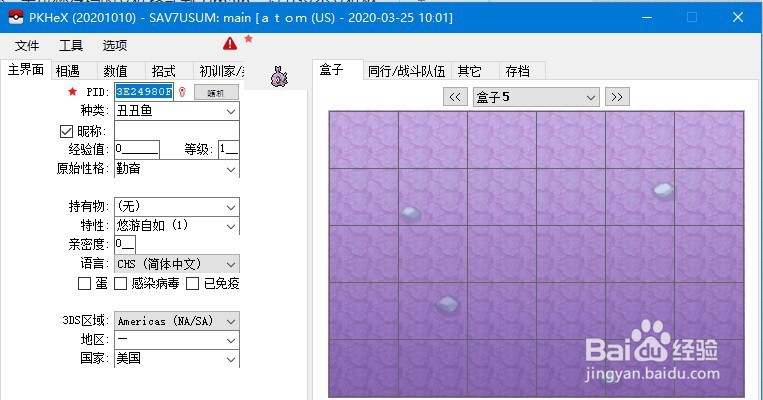Open the 选项 menu
The width and height of the screenshot is (763, 400).
(x=115, y=46)
